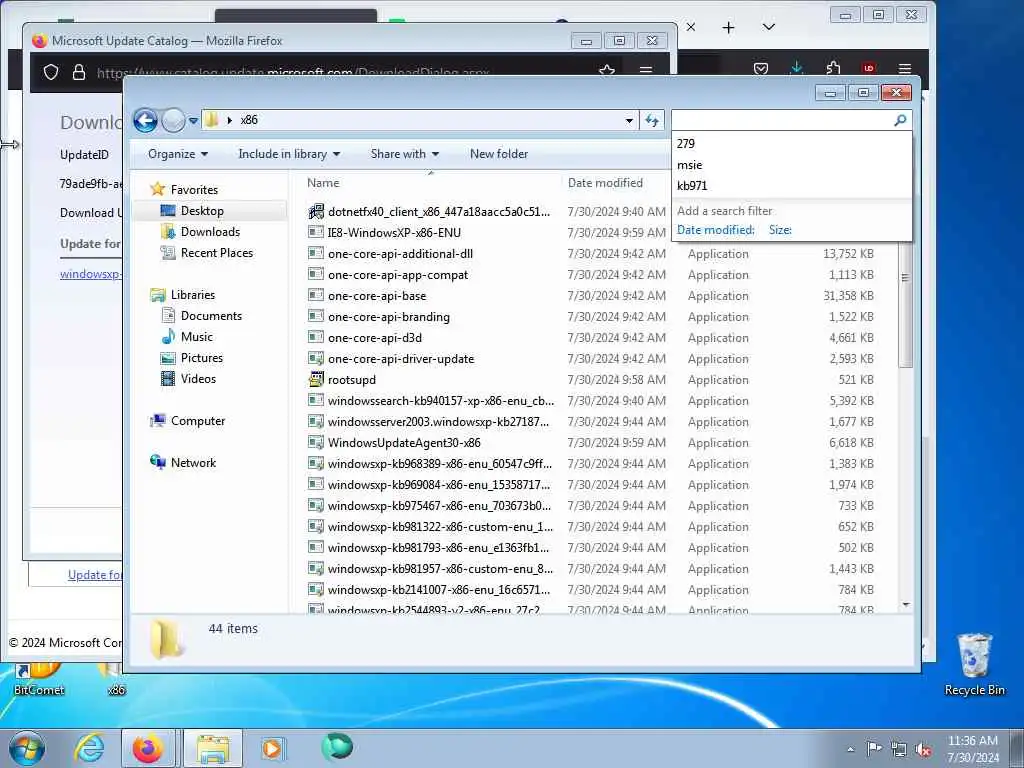Click the New folder button

tap(499, 154)
